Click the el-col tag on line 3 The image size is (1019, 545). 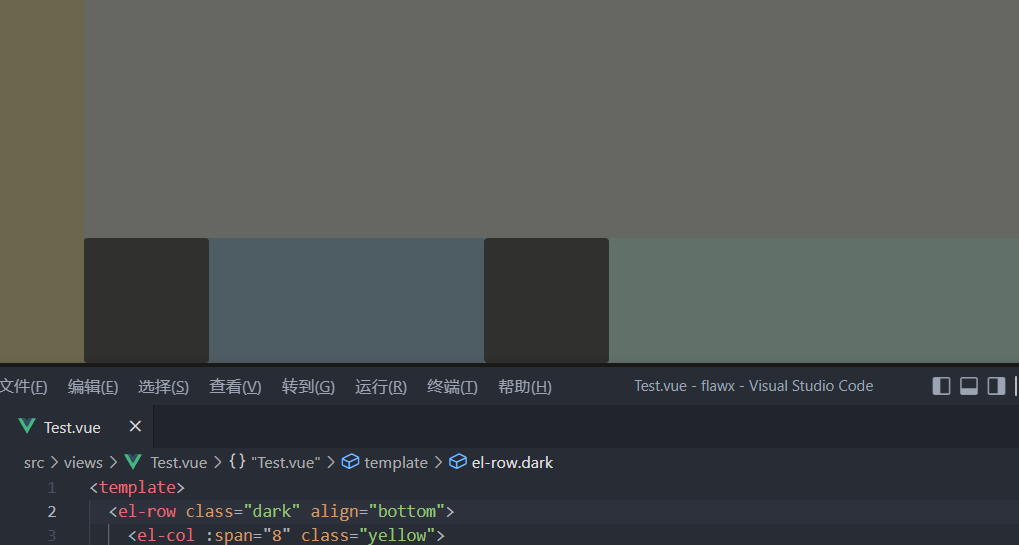(x=166, y=535)
